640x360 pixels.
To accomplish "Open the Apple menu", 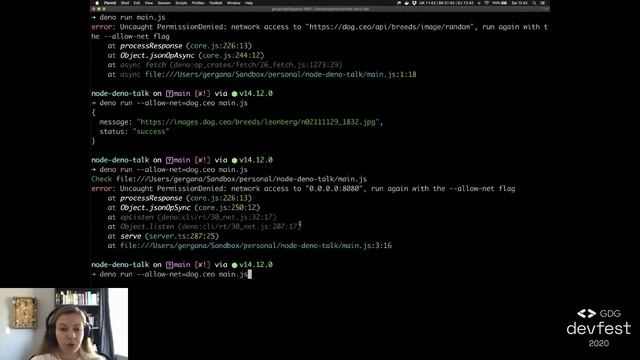I will tap(97, 3).
